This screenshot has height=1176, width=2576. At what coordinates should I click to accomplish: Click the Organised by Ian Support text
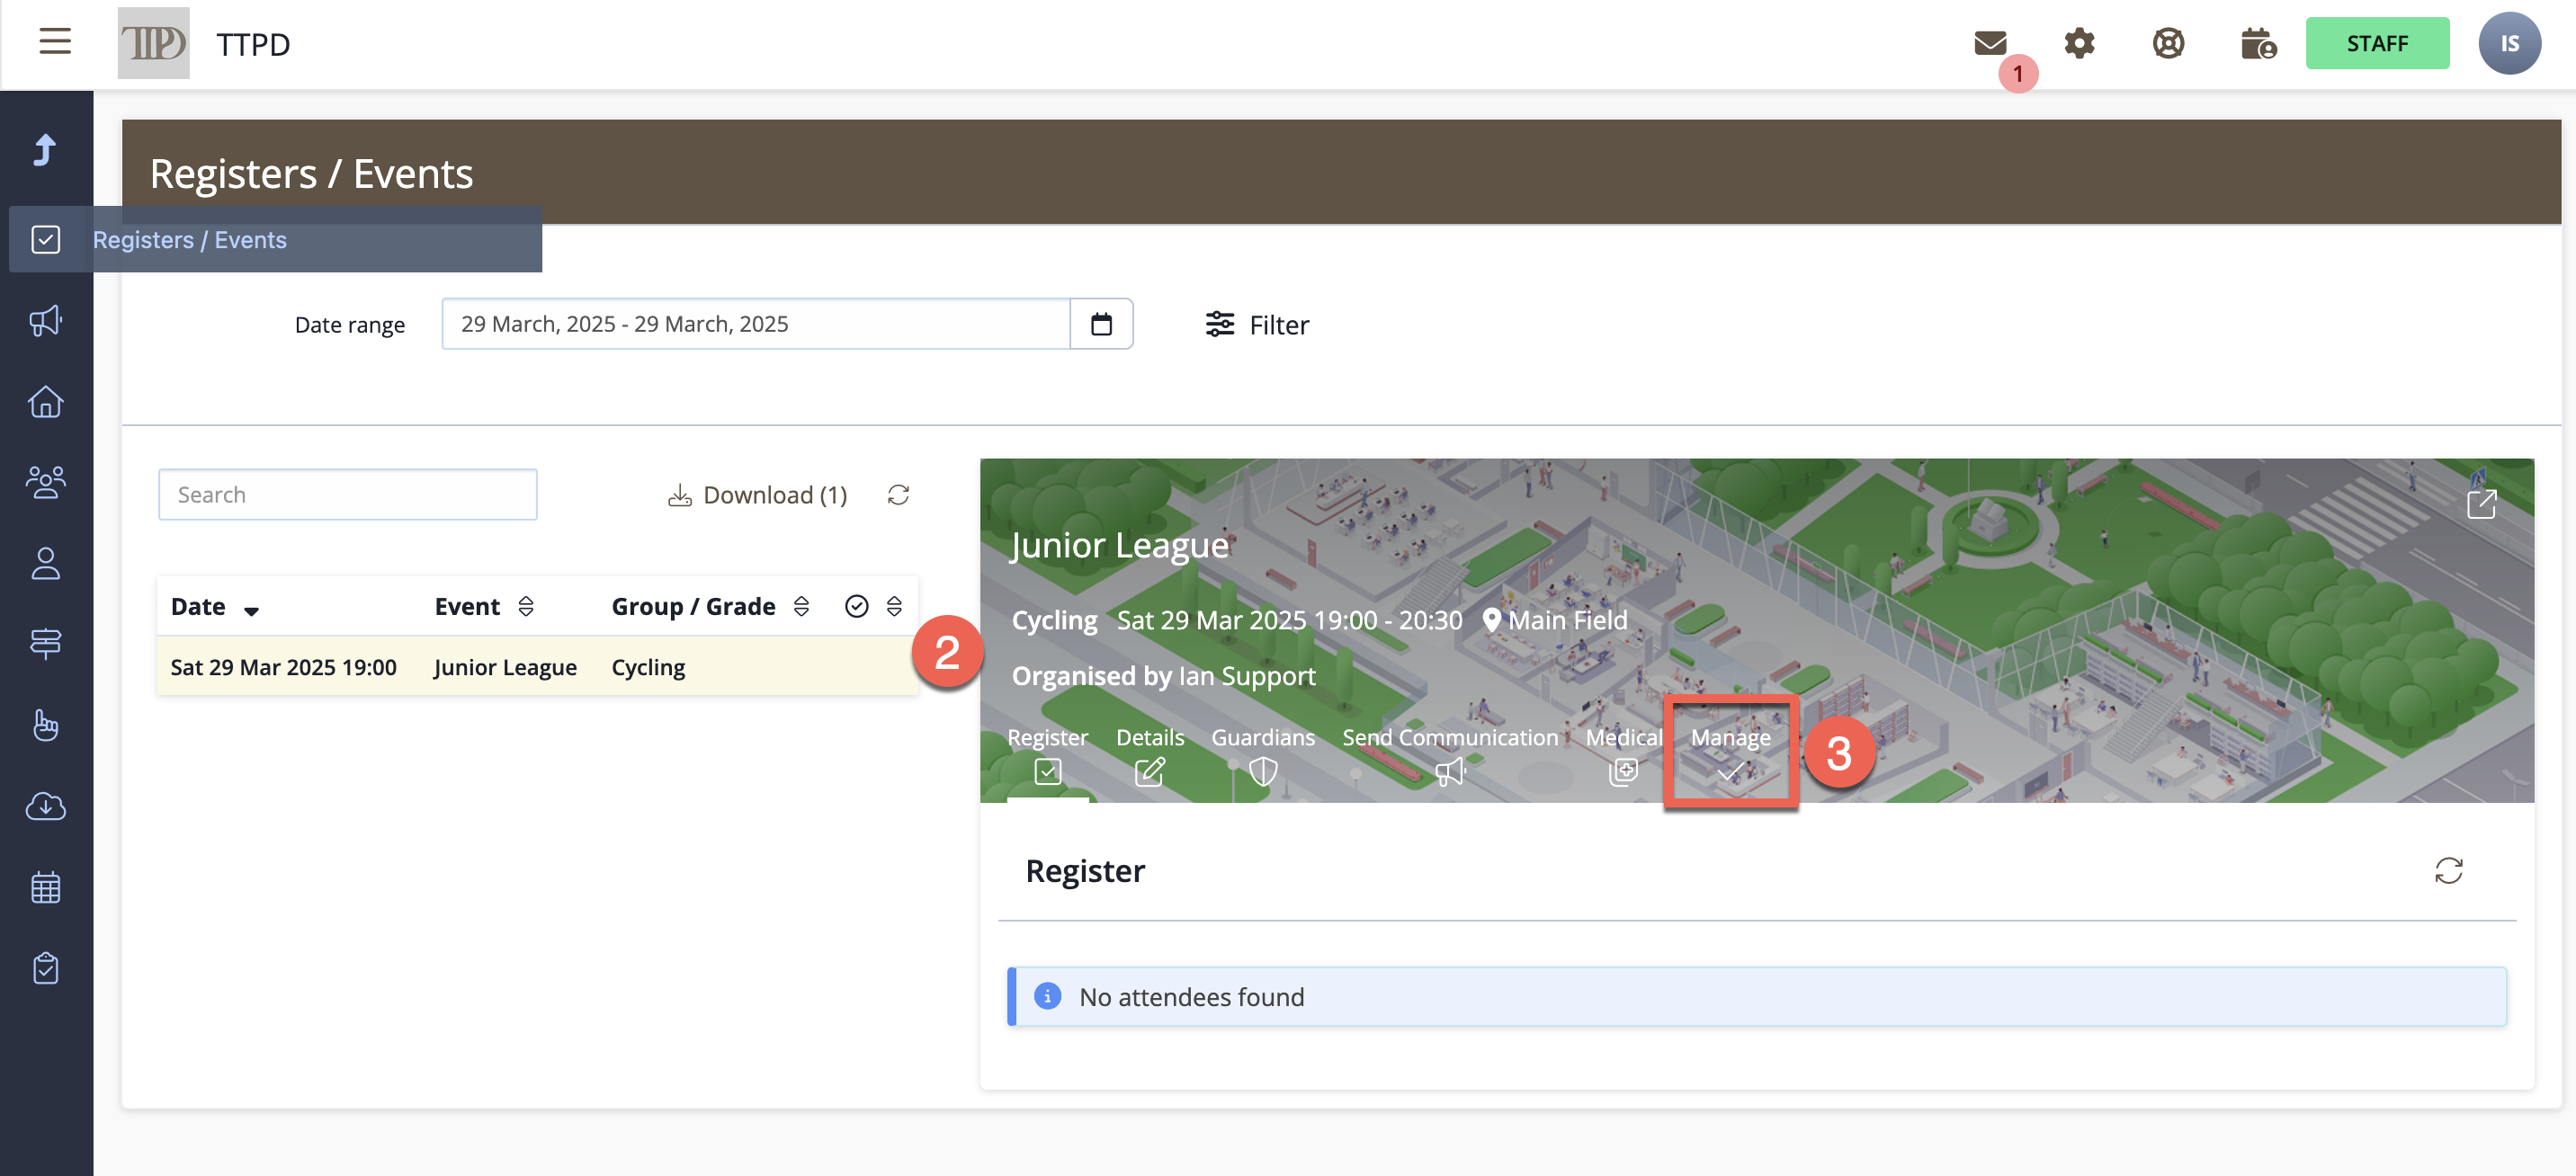(1163, 676)
